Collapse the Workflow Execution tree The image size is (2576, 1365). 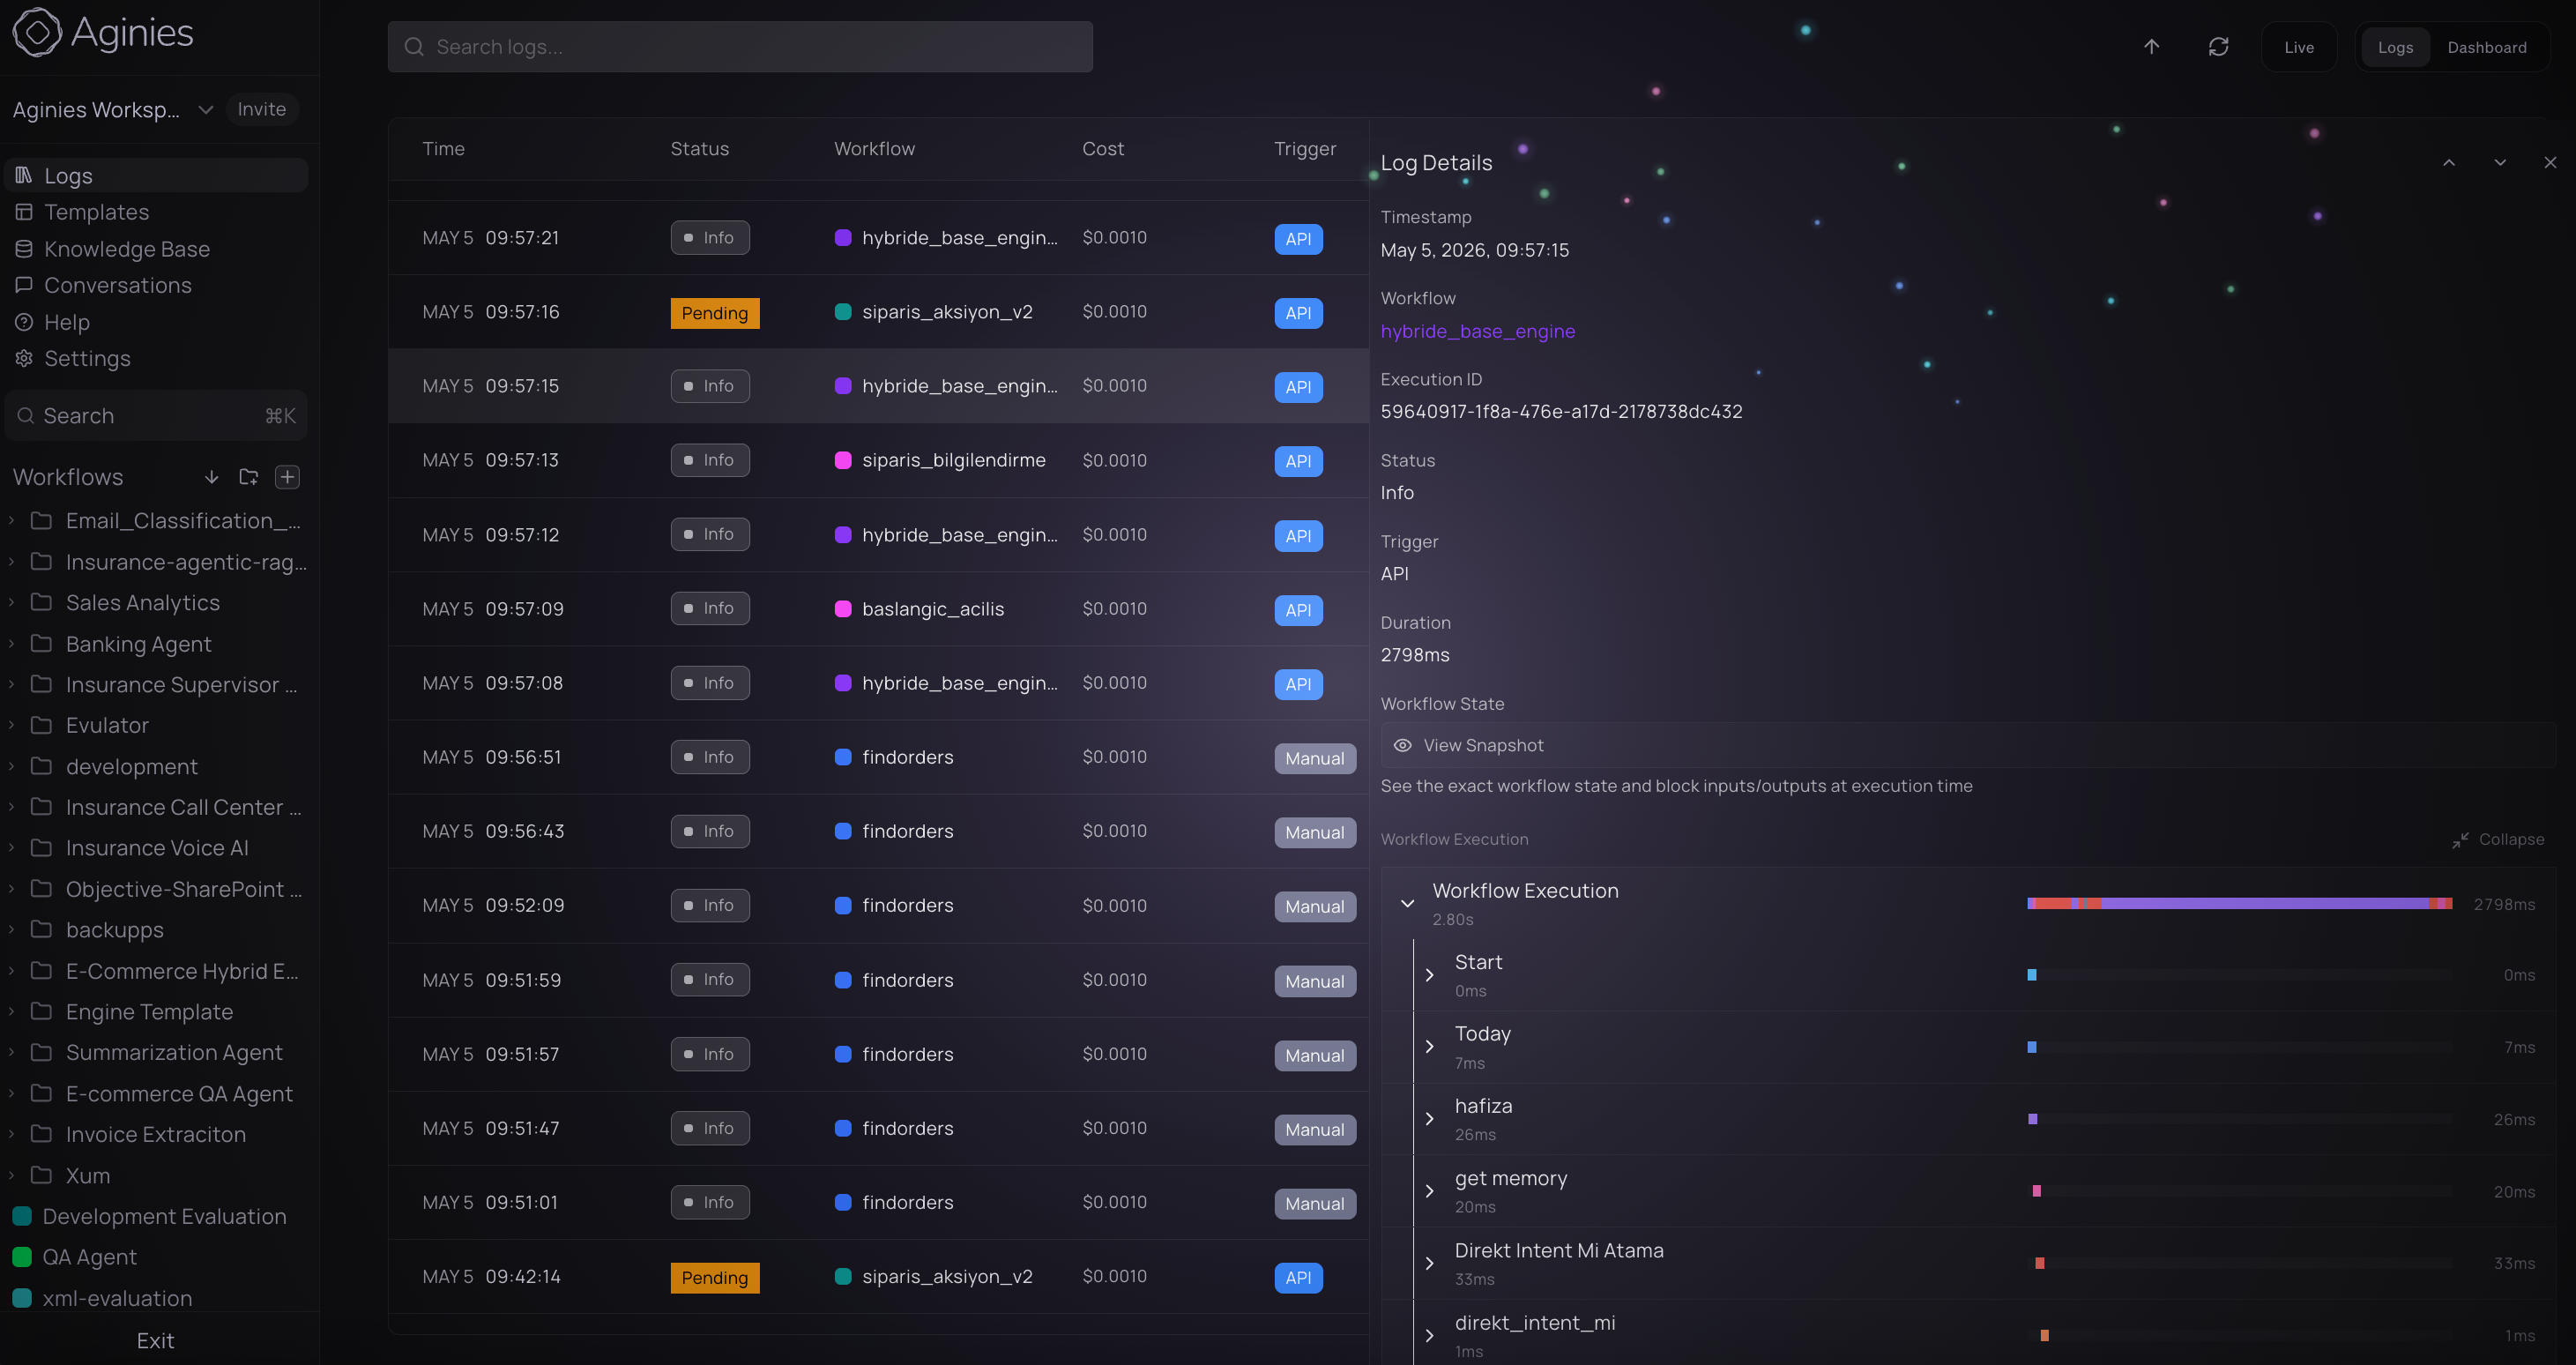(x=1407, y=903)
